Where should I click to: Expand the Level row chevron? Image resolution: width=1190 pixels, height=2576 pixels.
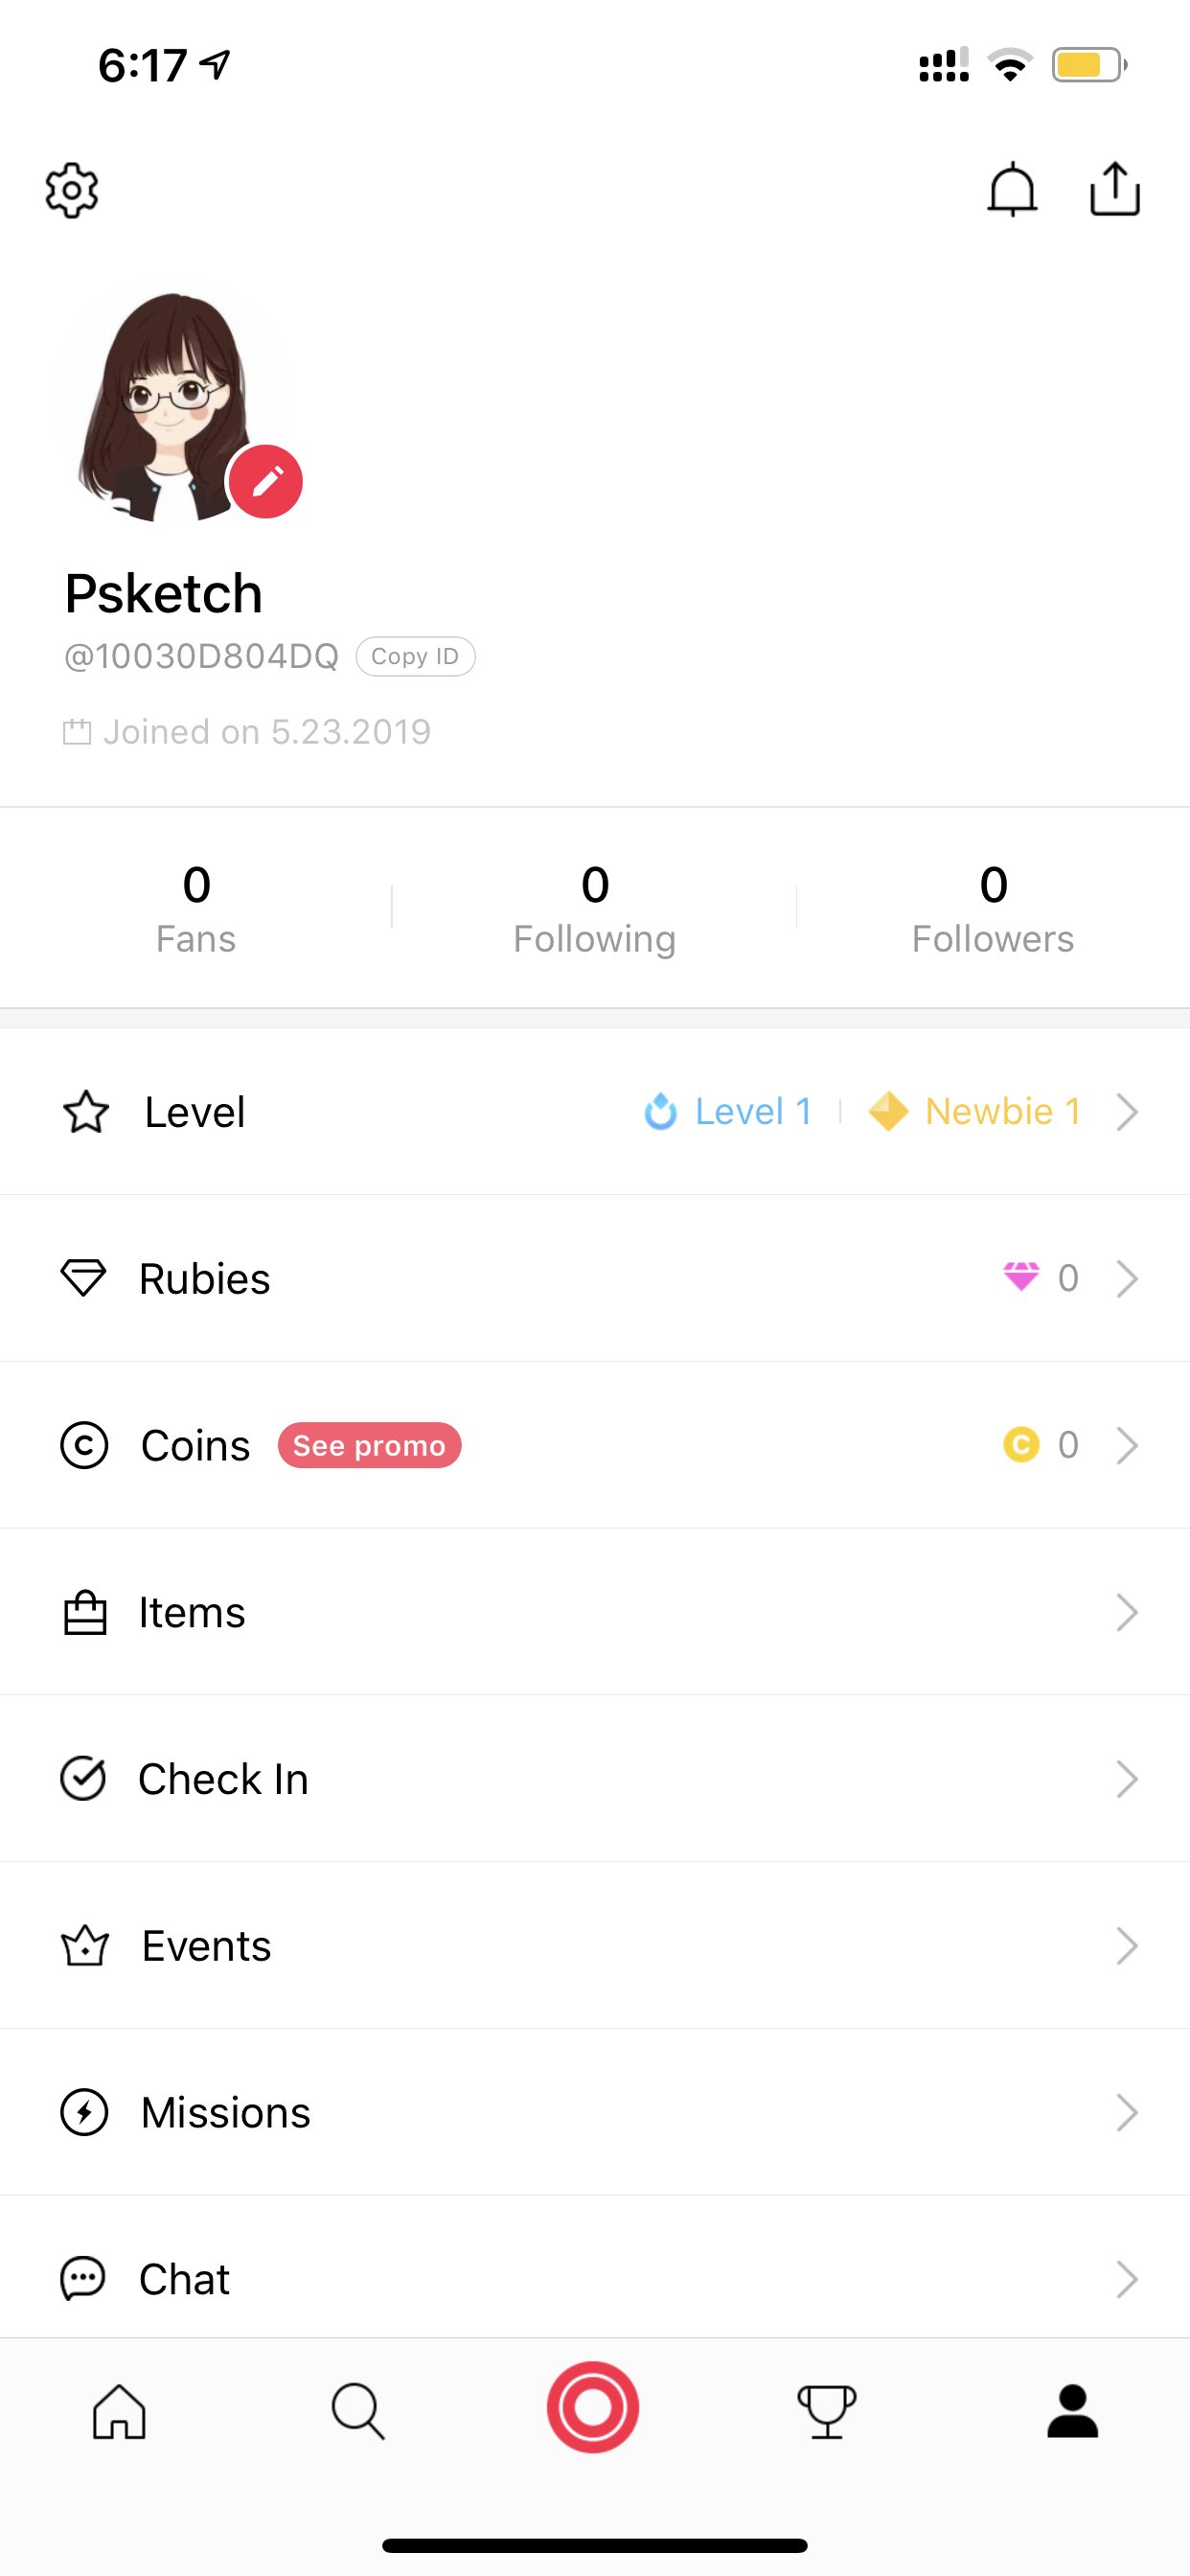coord(1127,1112)
